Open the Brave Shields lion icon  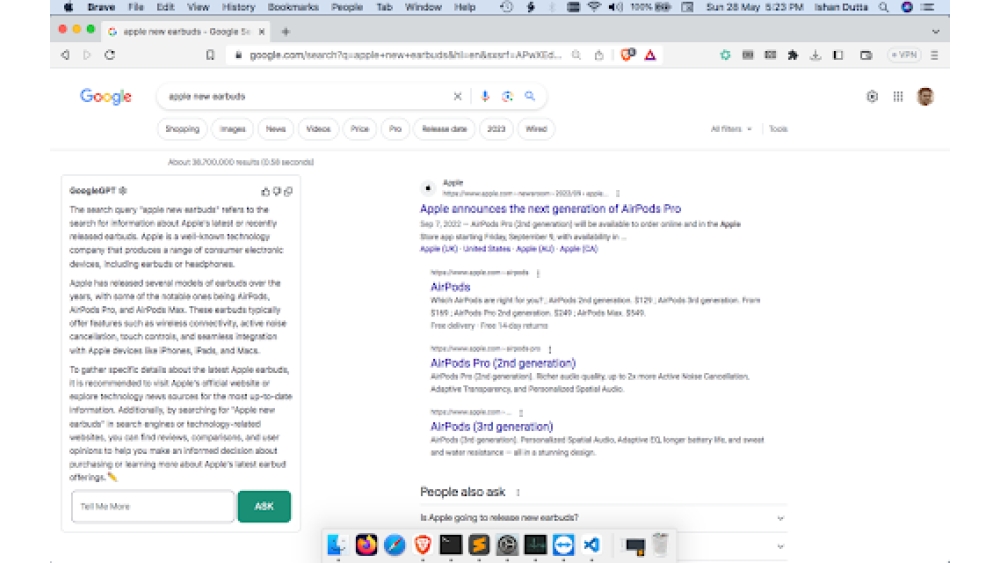pos(627,55)
